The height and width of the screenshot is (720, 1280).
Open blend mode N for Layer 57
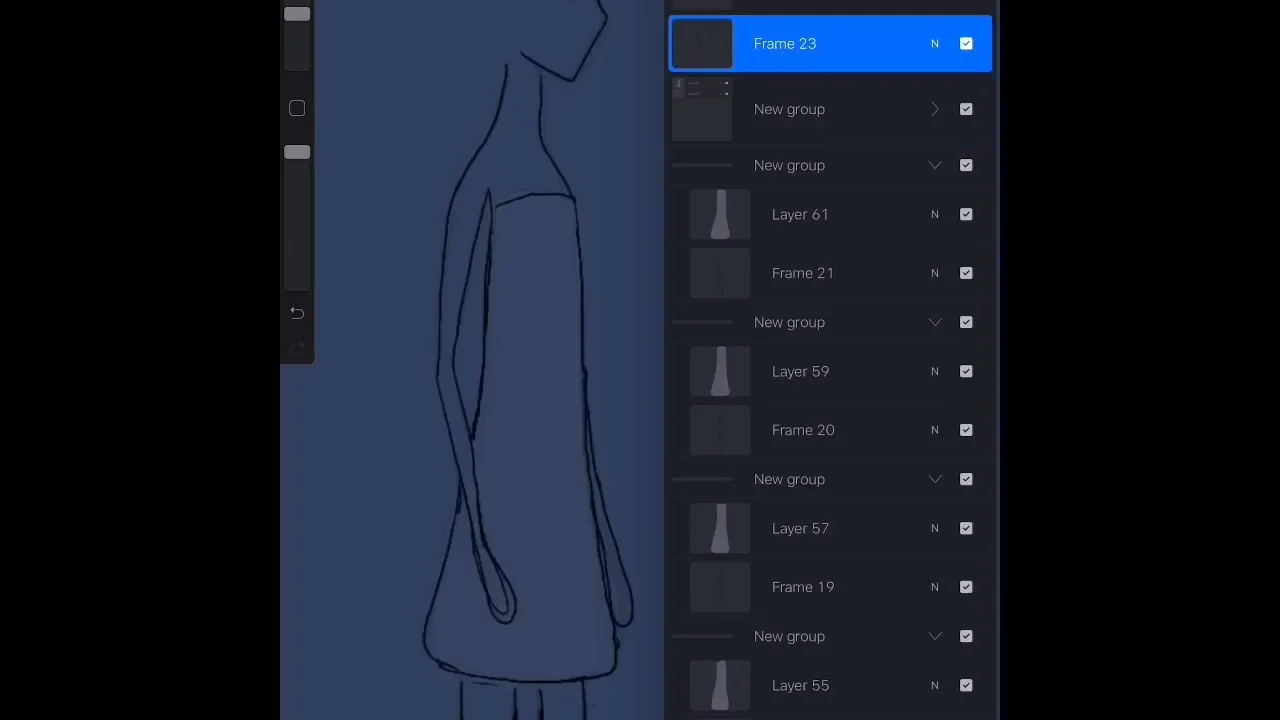[x=935, y=528]
